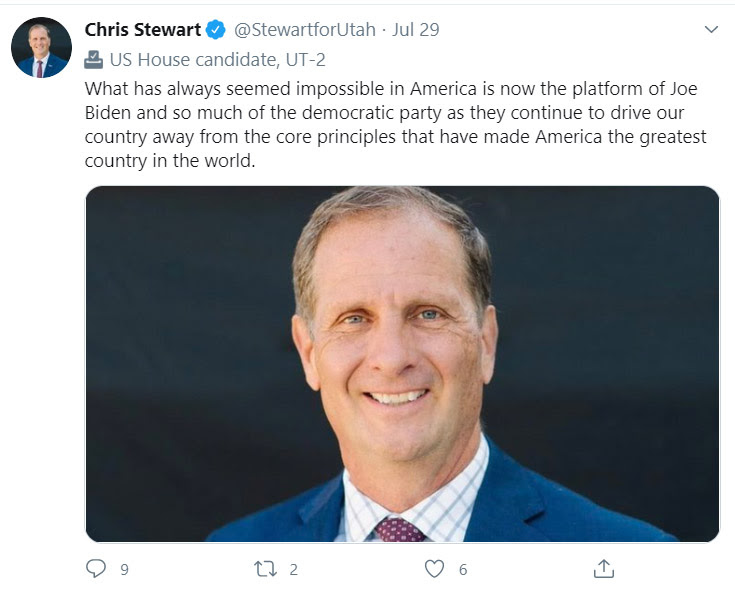735x593 pixels.
Task: Click the words 'Joe' at end of first line
Action: tap(684, 88)
